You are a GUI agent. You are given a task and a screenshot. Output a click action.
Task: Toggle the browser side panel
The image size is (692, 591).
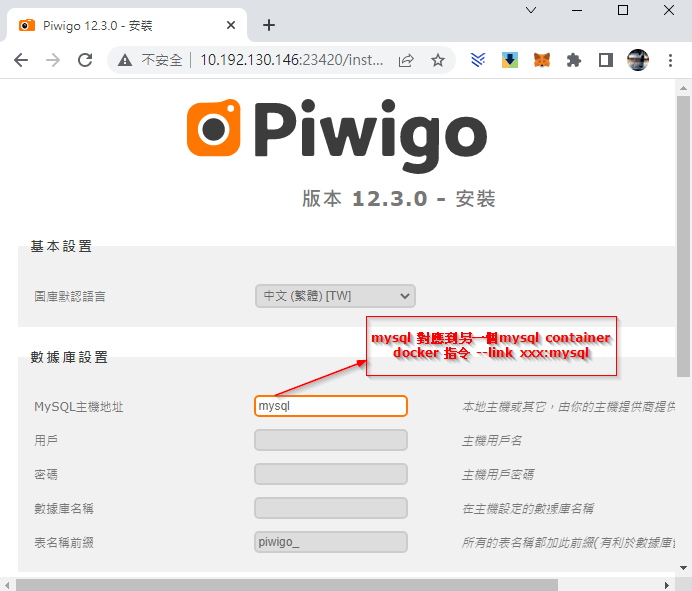pyautogui.click(x=606, y=60)
